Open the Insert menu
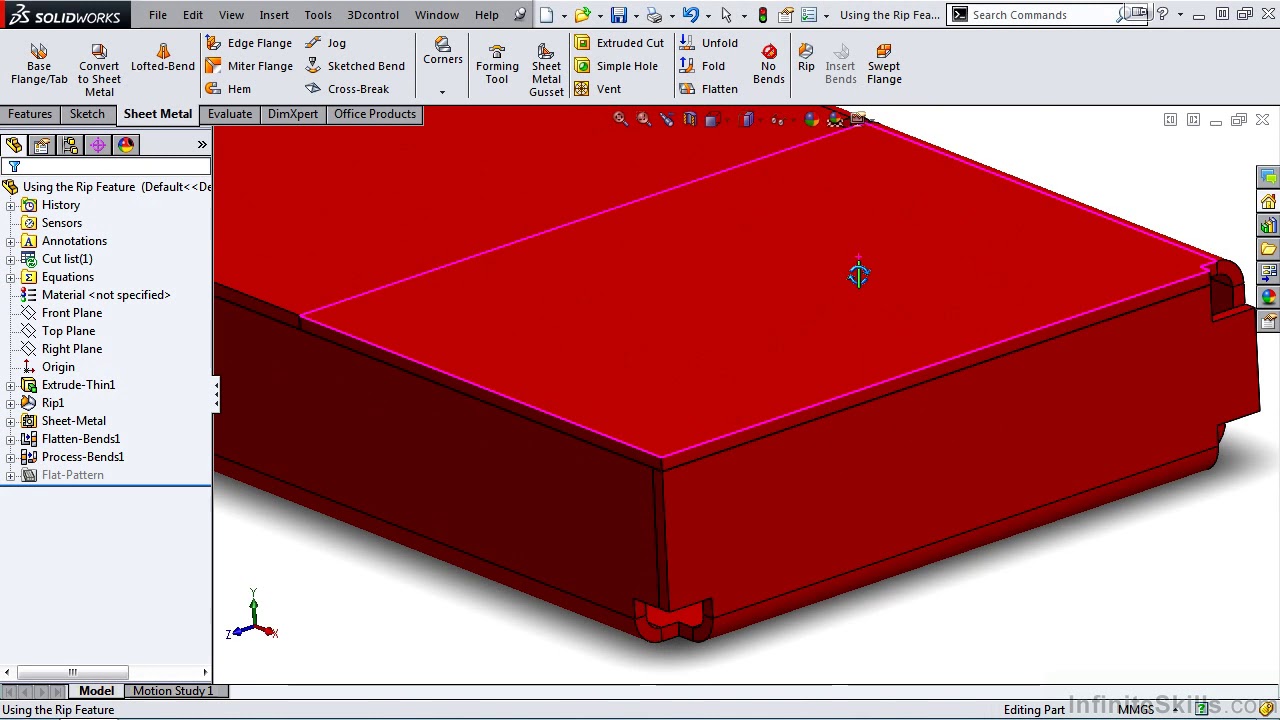The height and width of the screenshot is (720, 1280). (x=274, y=15)
